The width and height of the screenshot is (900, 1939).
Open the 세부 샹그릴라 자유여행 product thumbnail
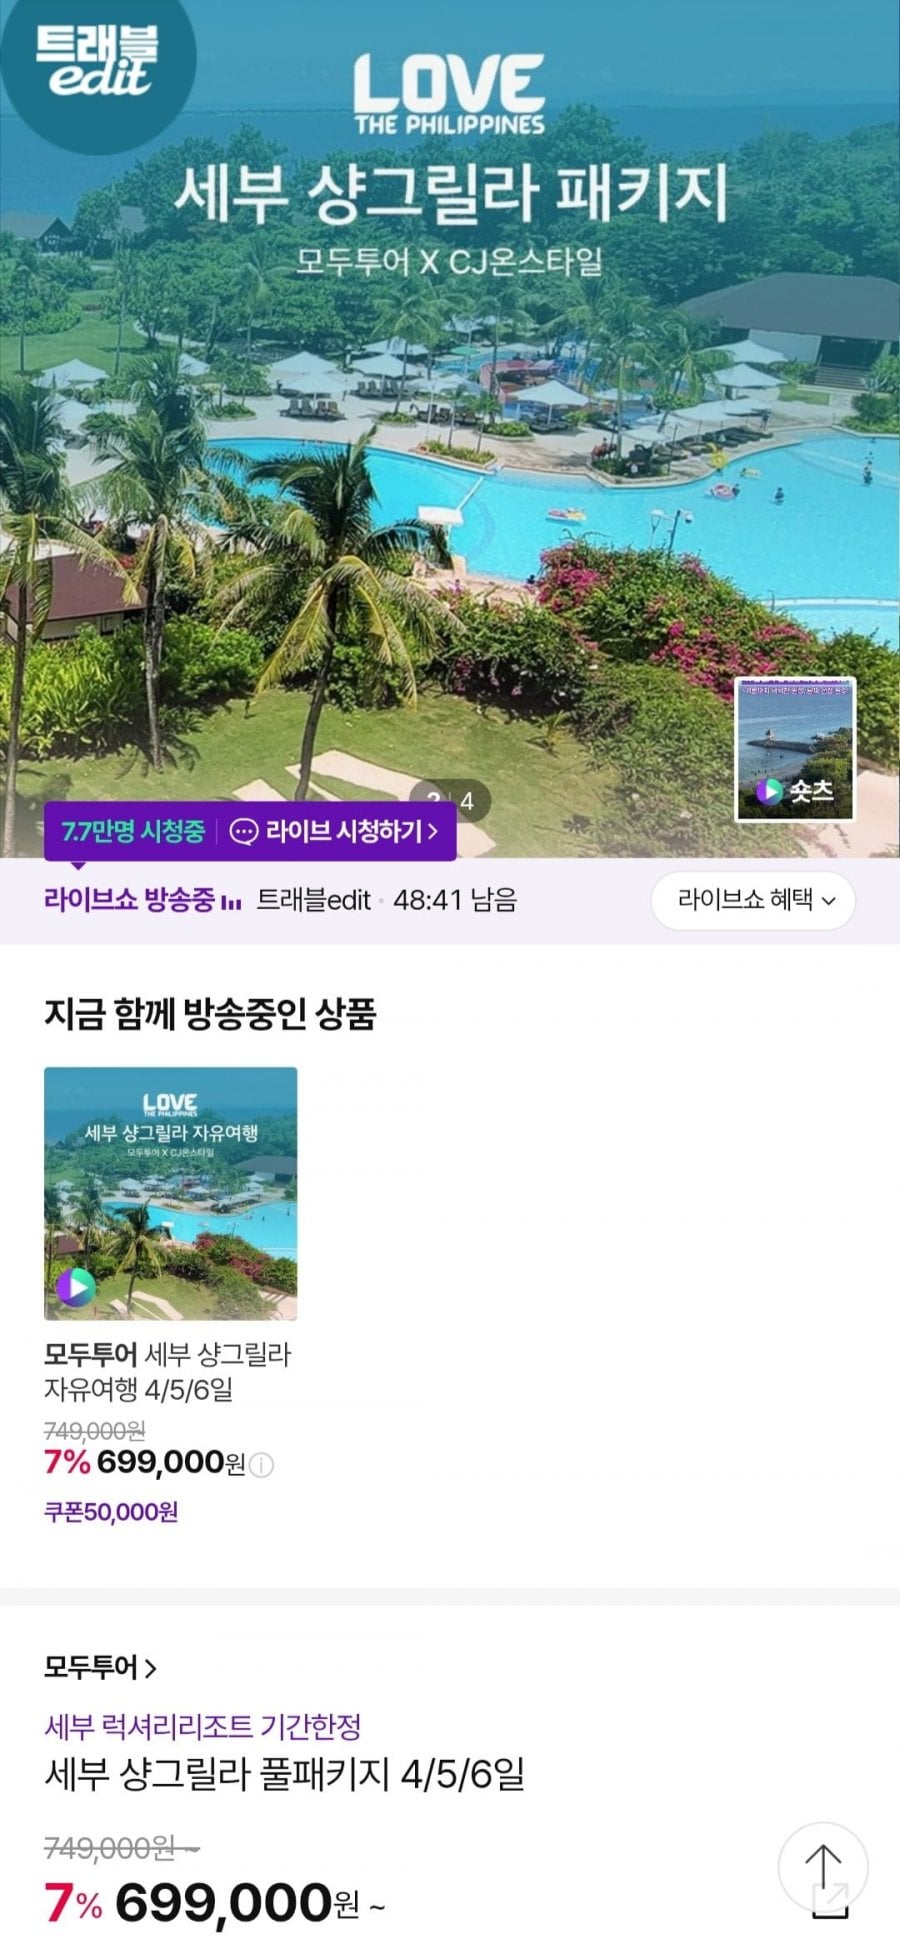pos(171,1193)
